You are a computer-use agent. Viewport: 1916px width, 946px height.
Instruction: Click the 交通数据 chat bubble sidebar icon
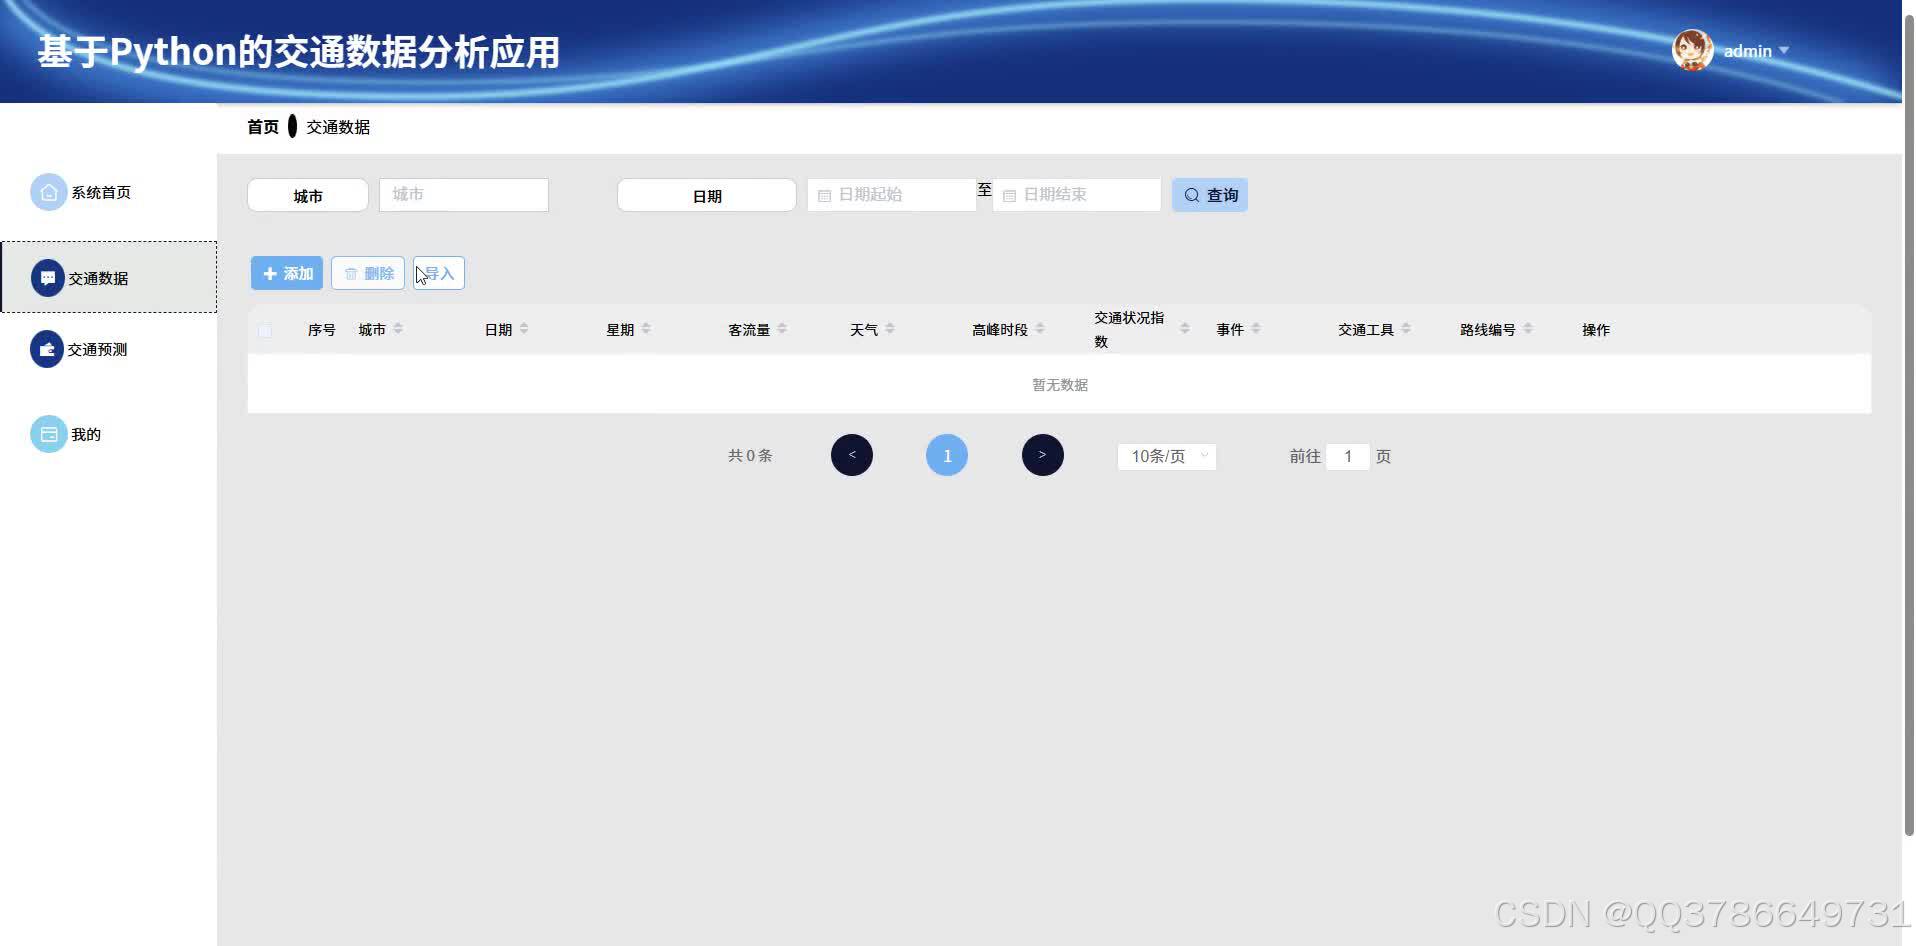tap(47, 277)
